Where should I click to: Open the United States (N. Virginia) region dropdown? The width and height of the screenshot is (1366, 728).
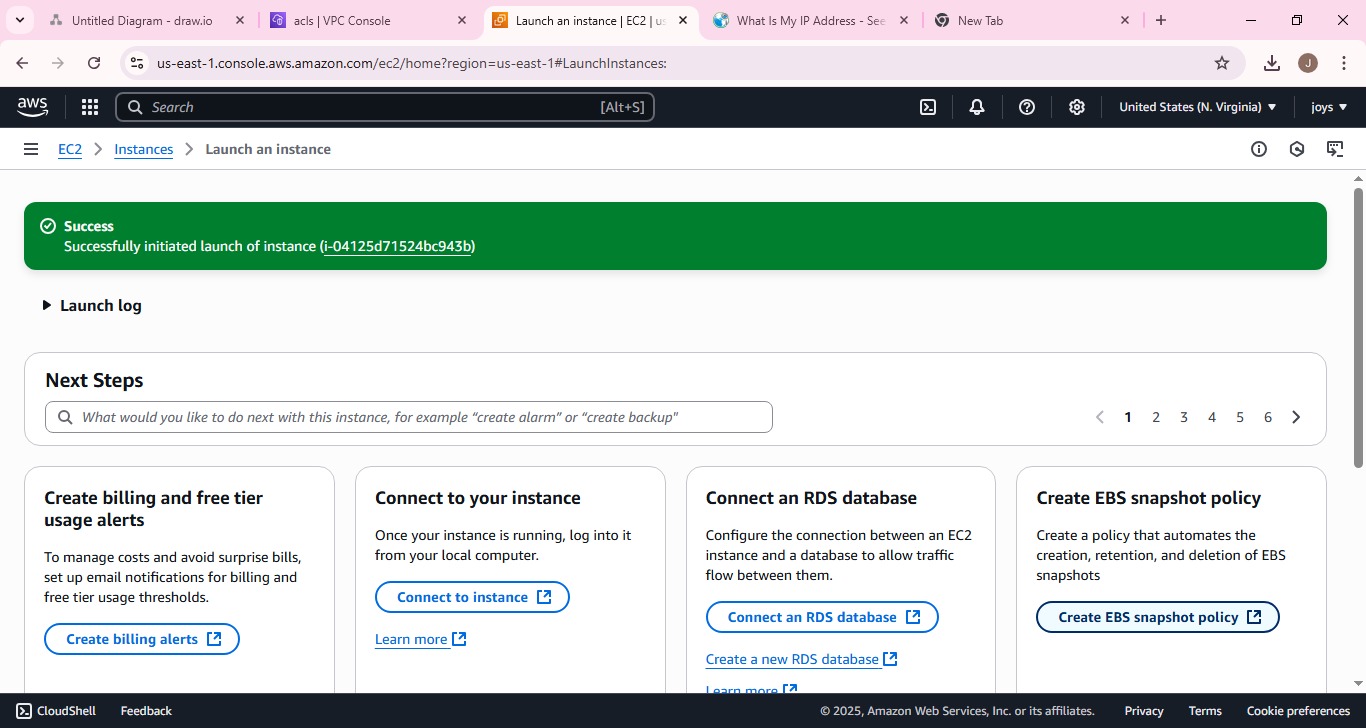pyautogui.click(x=1197, y=107)
